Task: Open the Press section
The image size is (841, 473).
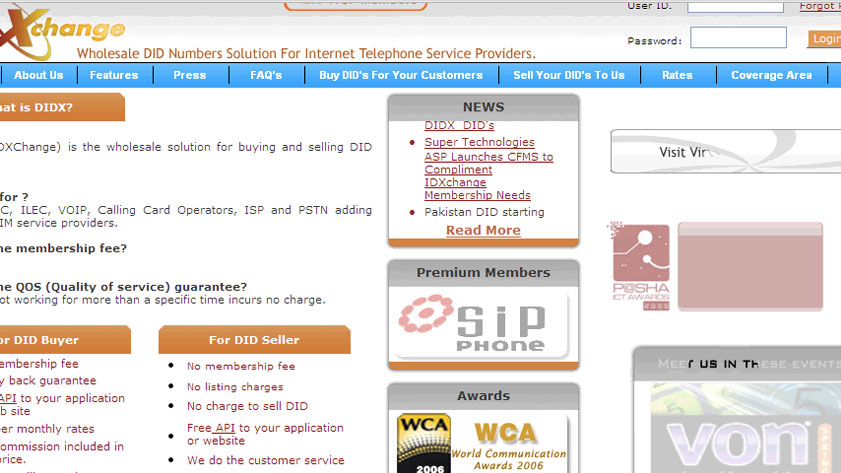Action: coord(189,75)
